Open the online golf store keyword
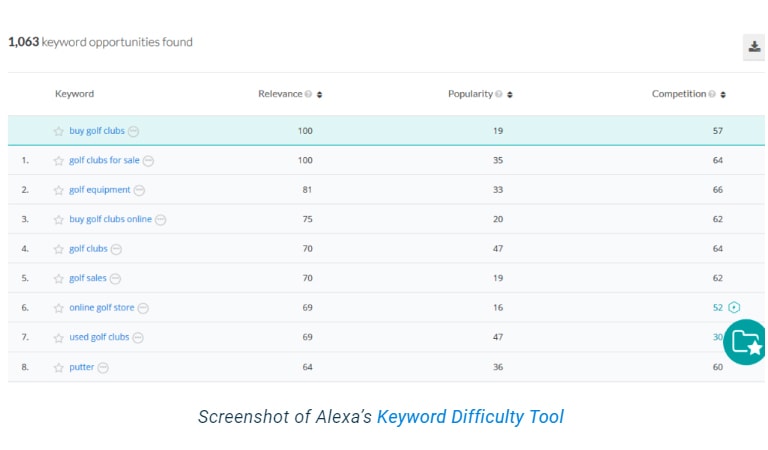The width and height of the screenshot is (768, 450). (x=101, y=308)
